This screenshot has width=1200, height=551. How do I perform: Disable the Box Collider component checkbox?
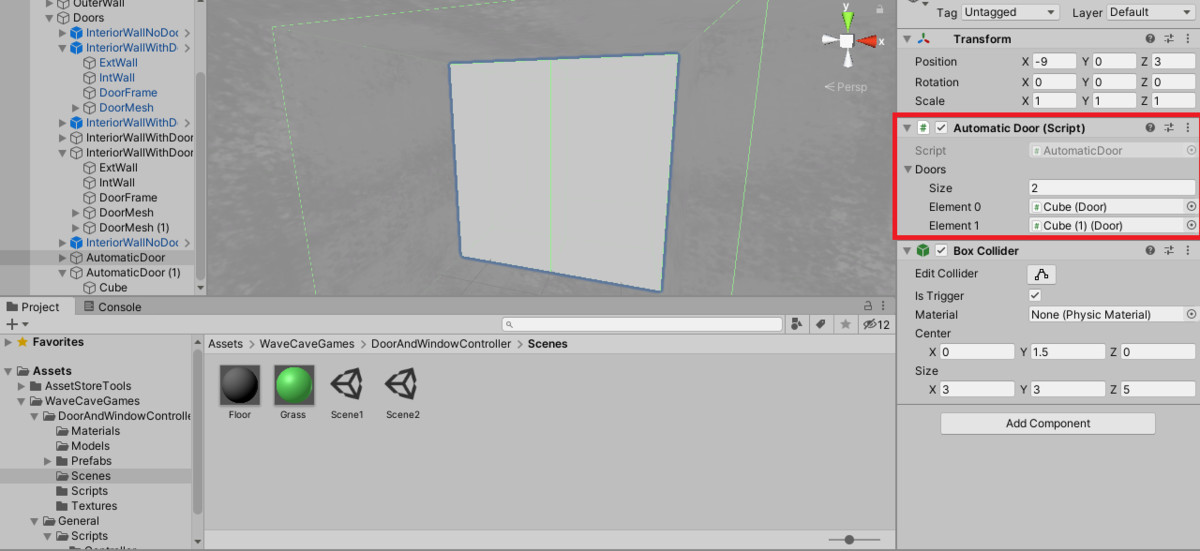click(941, 251)
